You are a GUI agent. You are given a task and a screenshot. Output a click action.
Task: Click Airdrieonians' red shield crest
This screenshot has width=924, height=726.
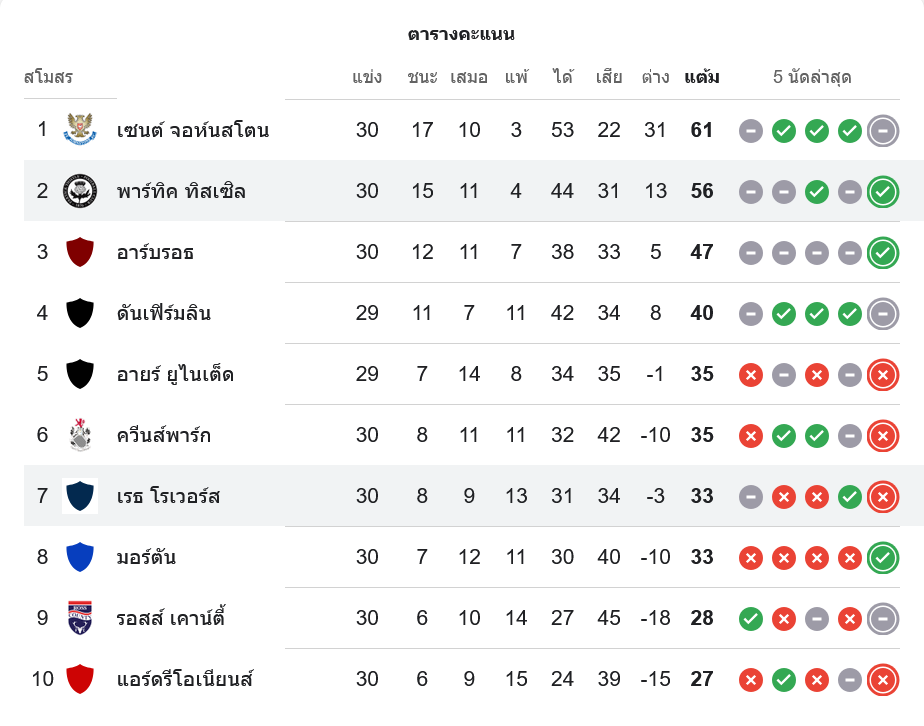(x=80, y=679)
